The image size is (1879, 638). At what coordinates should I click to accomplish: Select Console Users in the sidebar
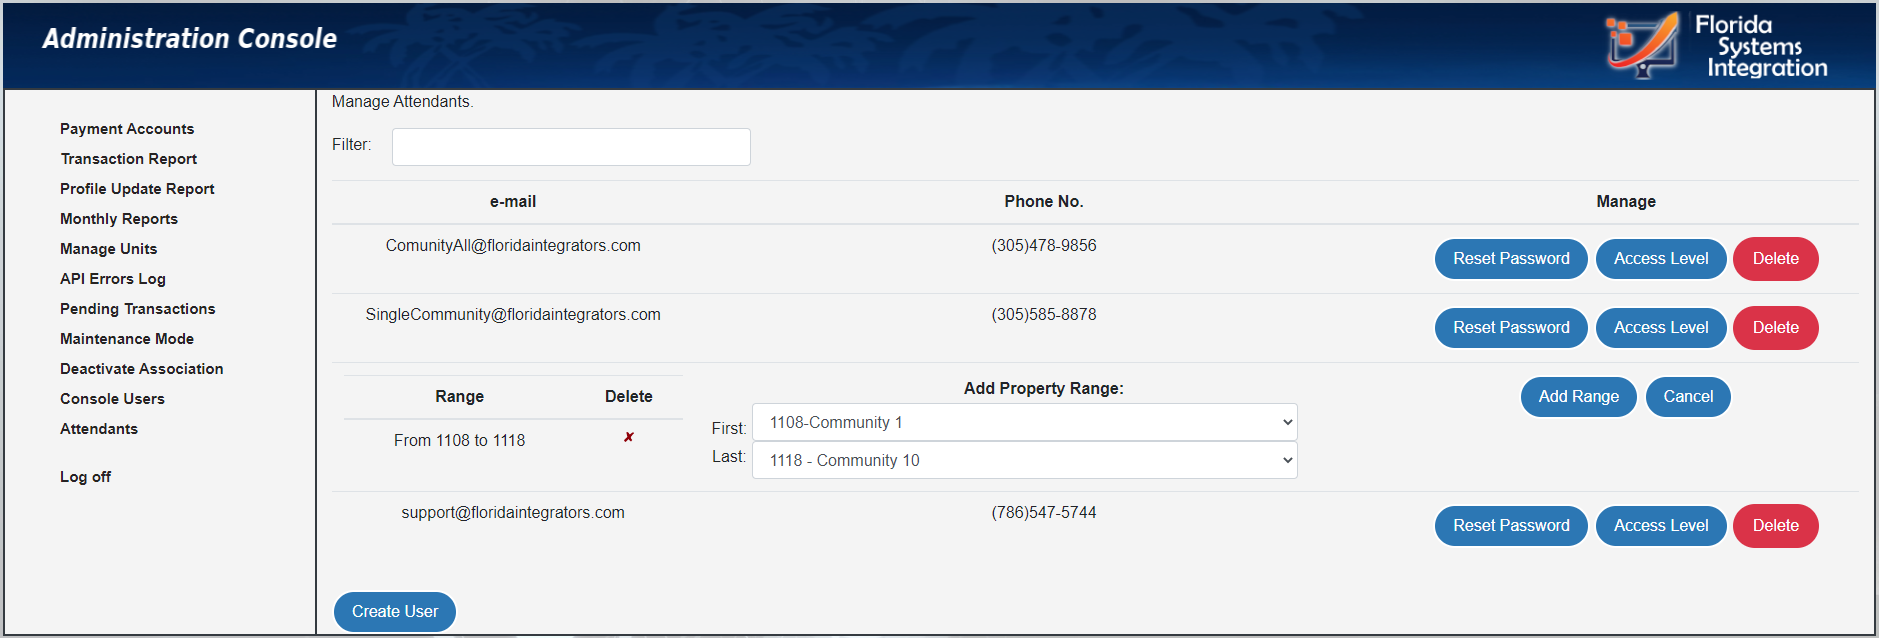112,399
